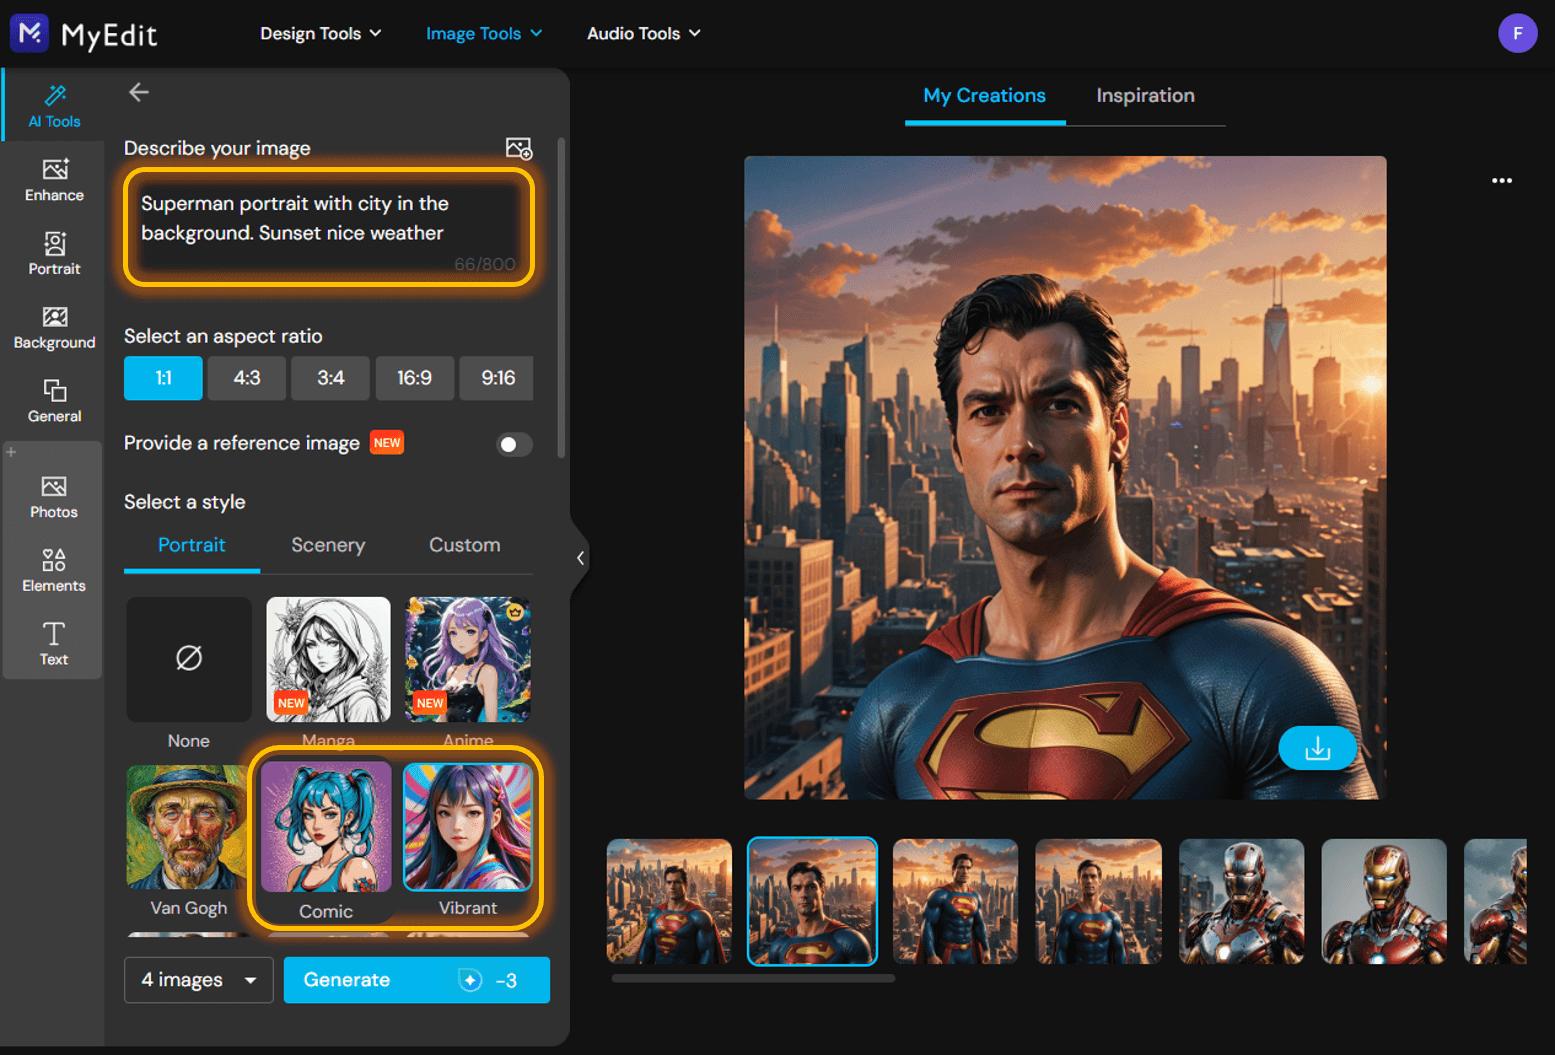Download the generated Superman image

(x=1317, y=747)
